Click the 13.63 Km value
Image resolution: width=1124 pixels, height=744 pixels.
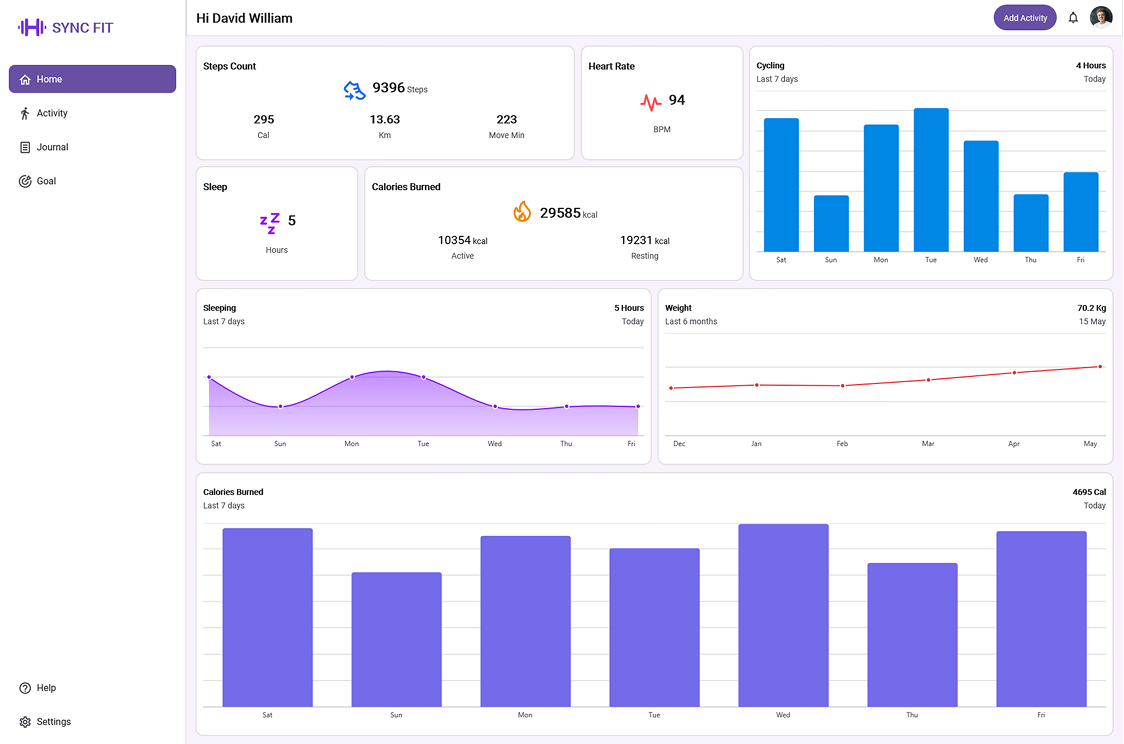385,120
